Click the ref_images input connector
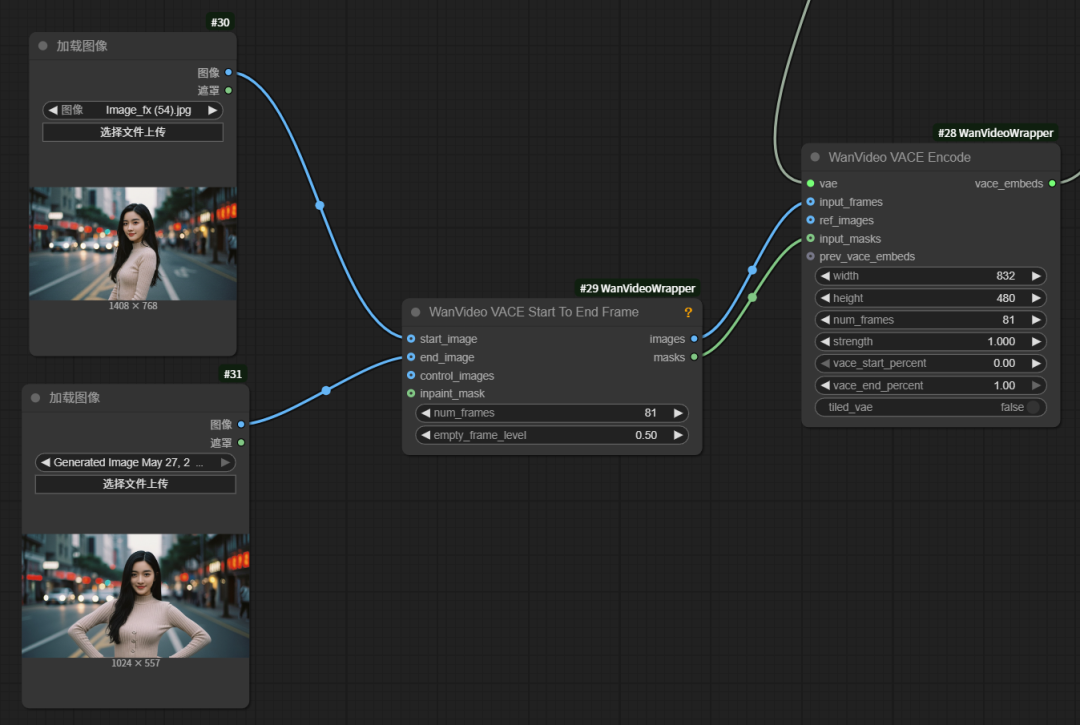 tap(810, 220)
